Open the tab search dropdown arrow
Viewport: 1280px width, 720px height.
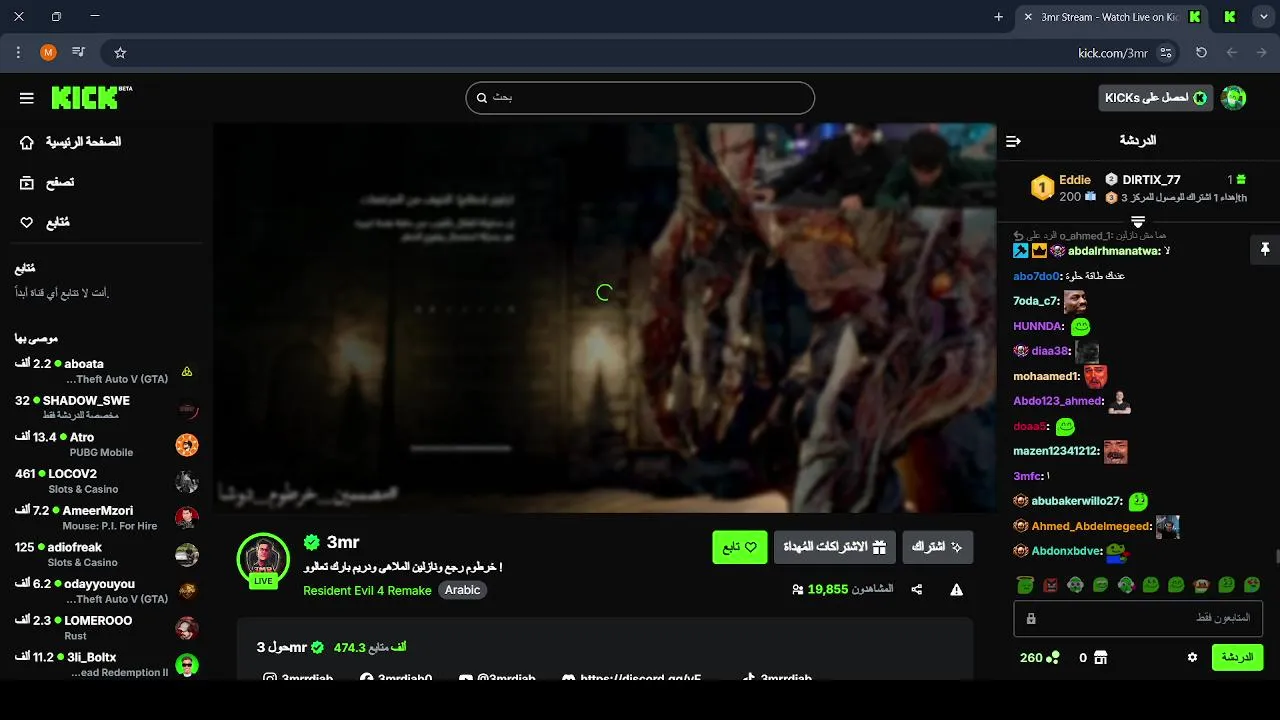[1263, 17]
